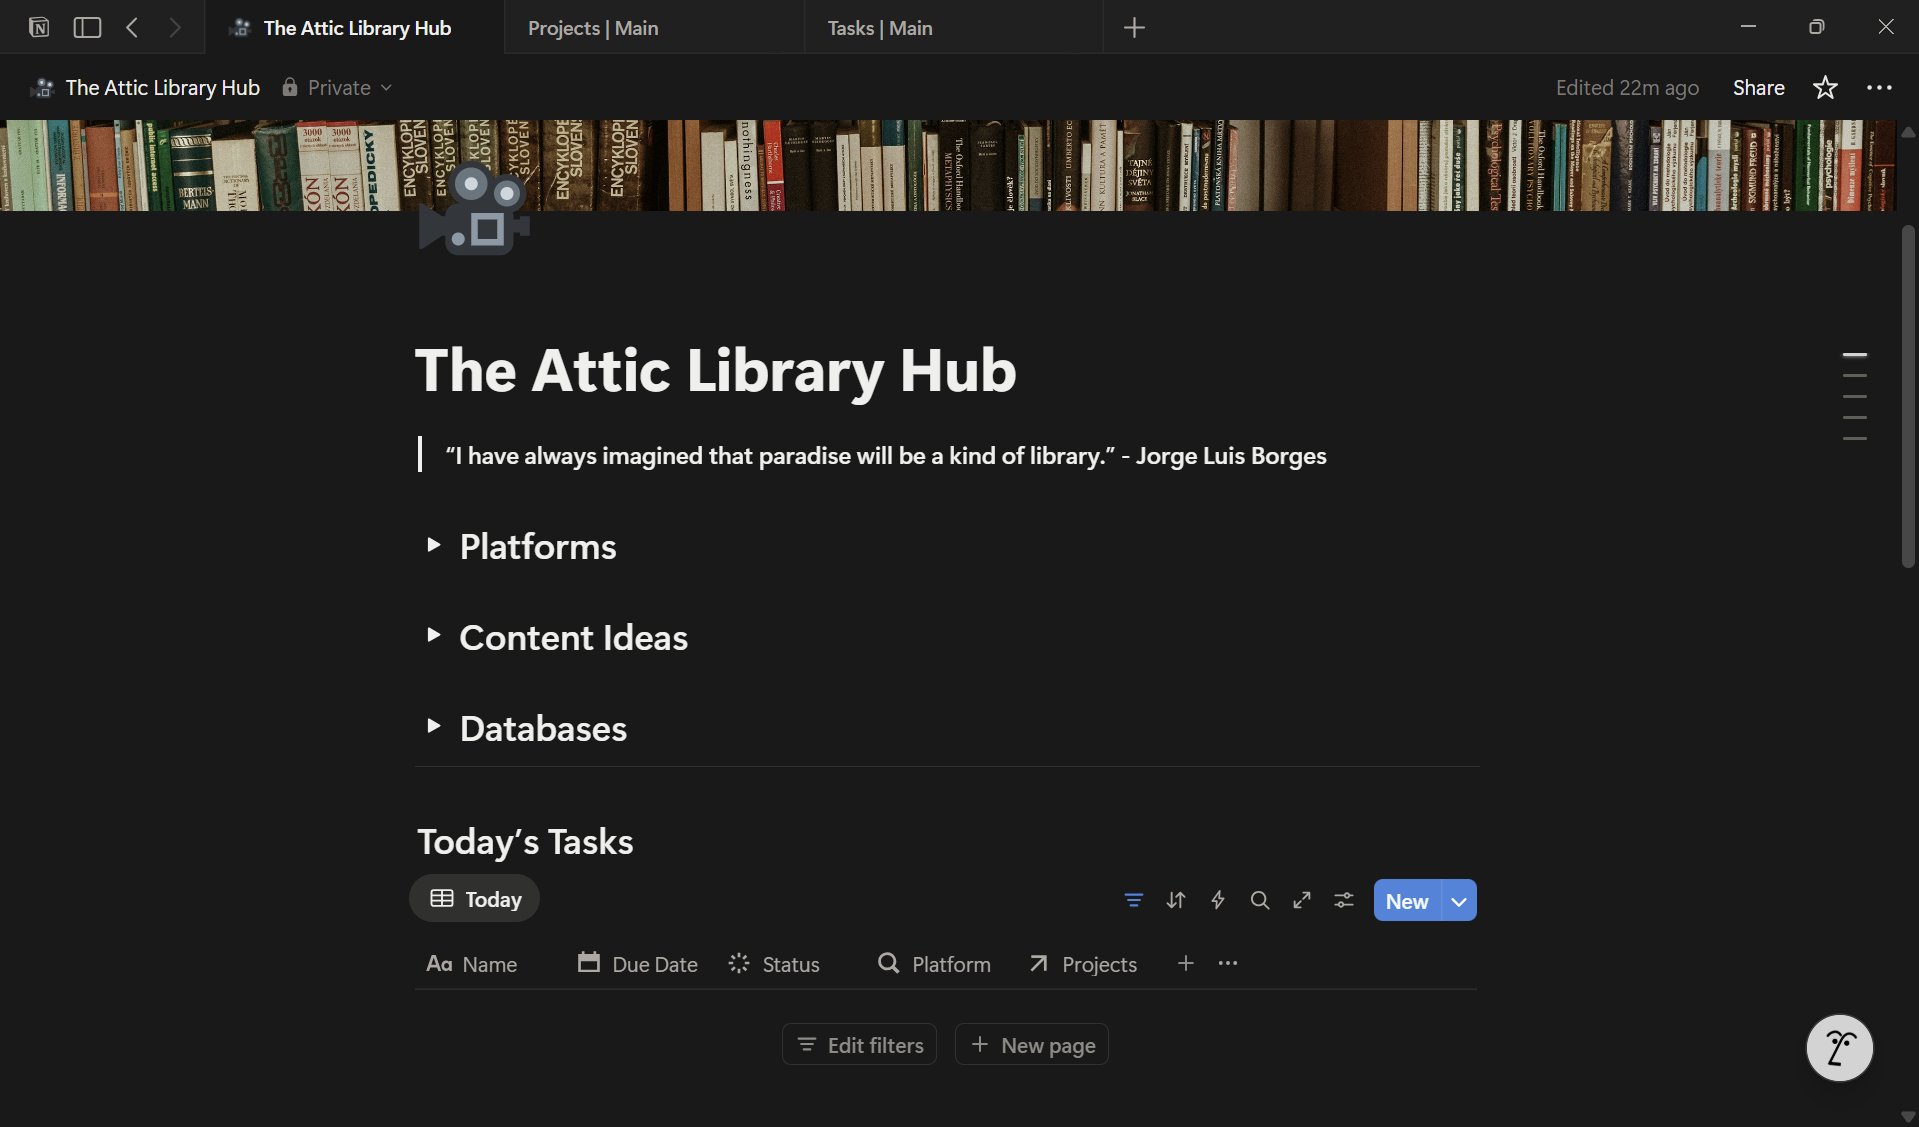Switch to The Attic Library Hub tab

pos(355,27)
